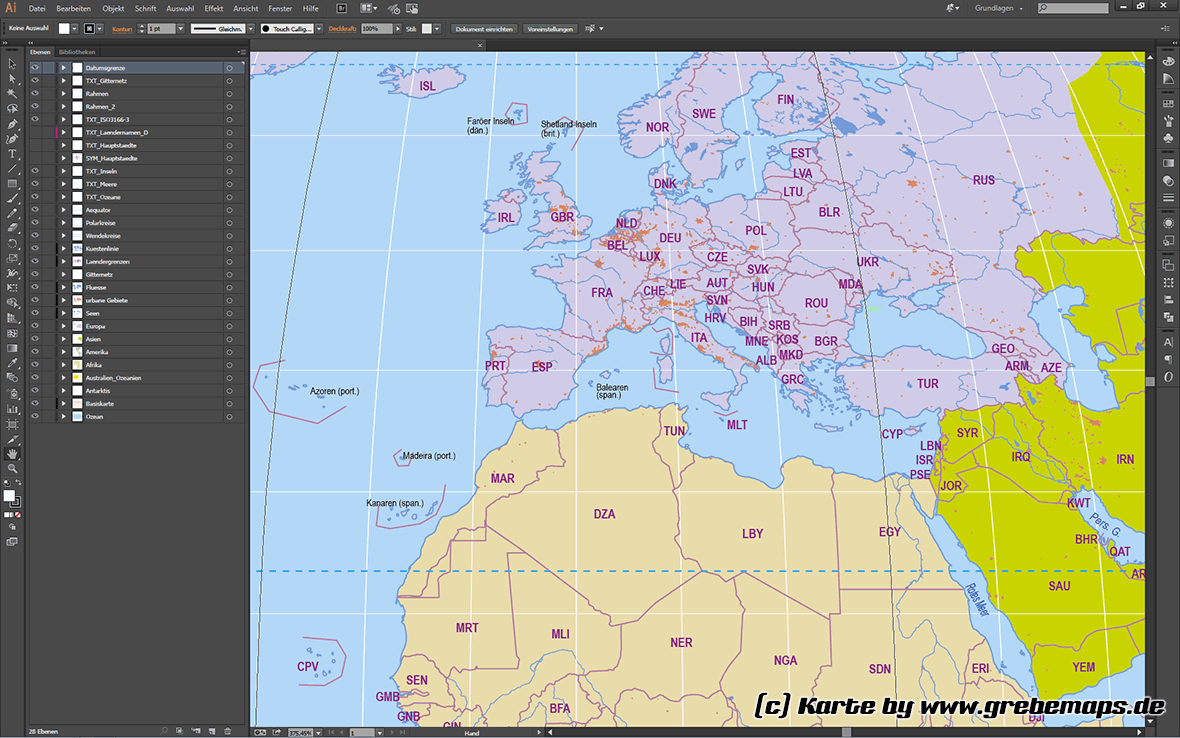1180x738 pixels.
Task: Select the Lasso tool
Action: pos(12,109)
